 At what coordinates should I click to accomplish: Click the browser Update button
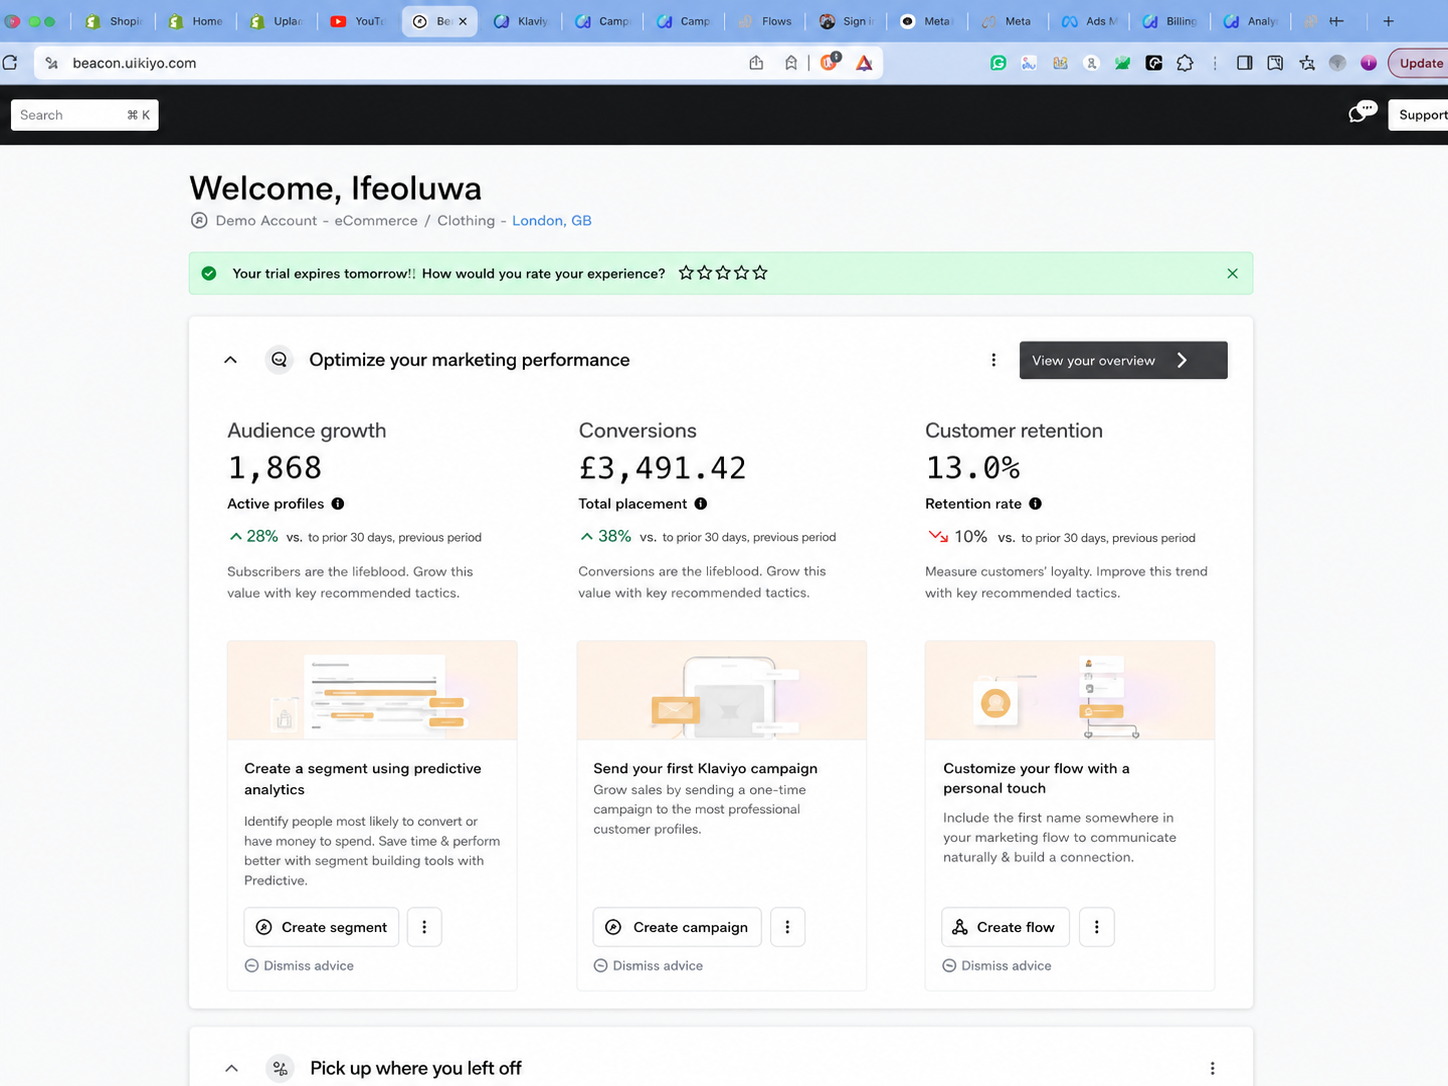1419,63
